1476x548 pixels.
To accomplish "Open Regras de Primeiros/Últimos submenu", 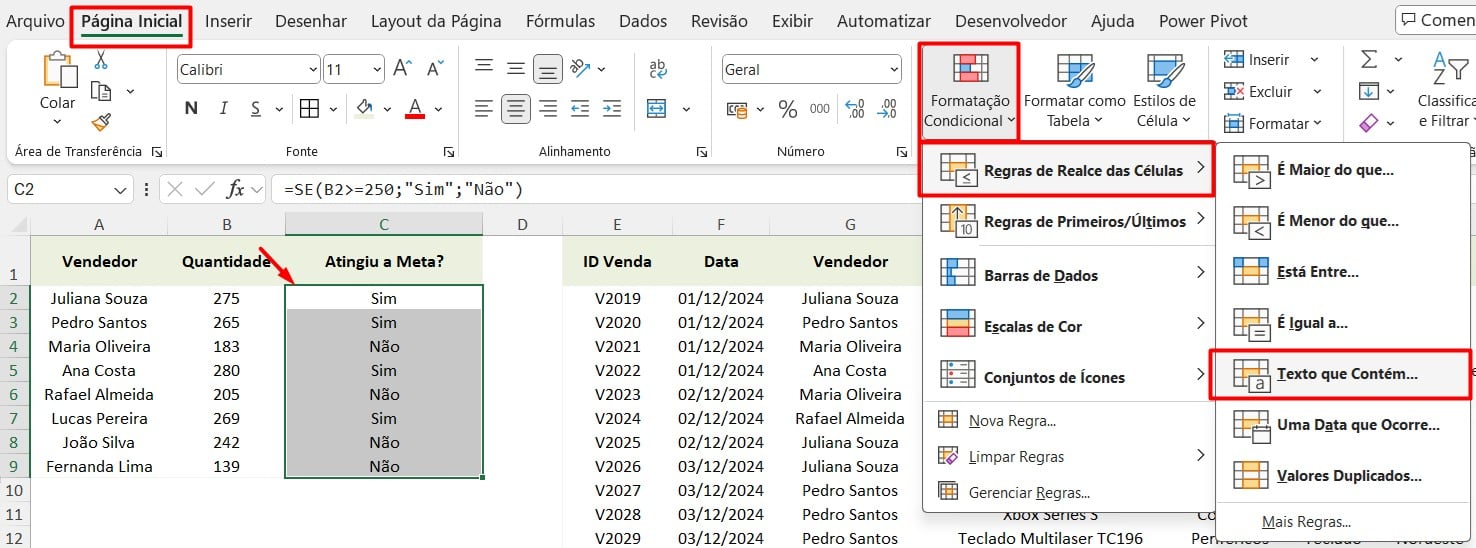I will [x=1069, y=222].
